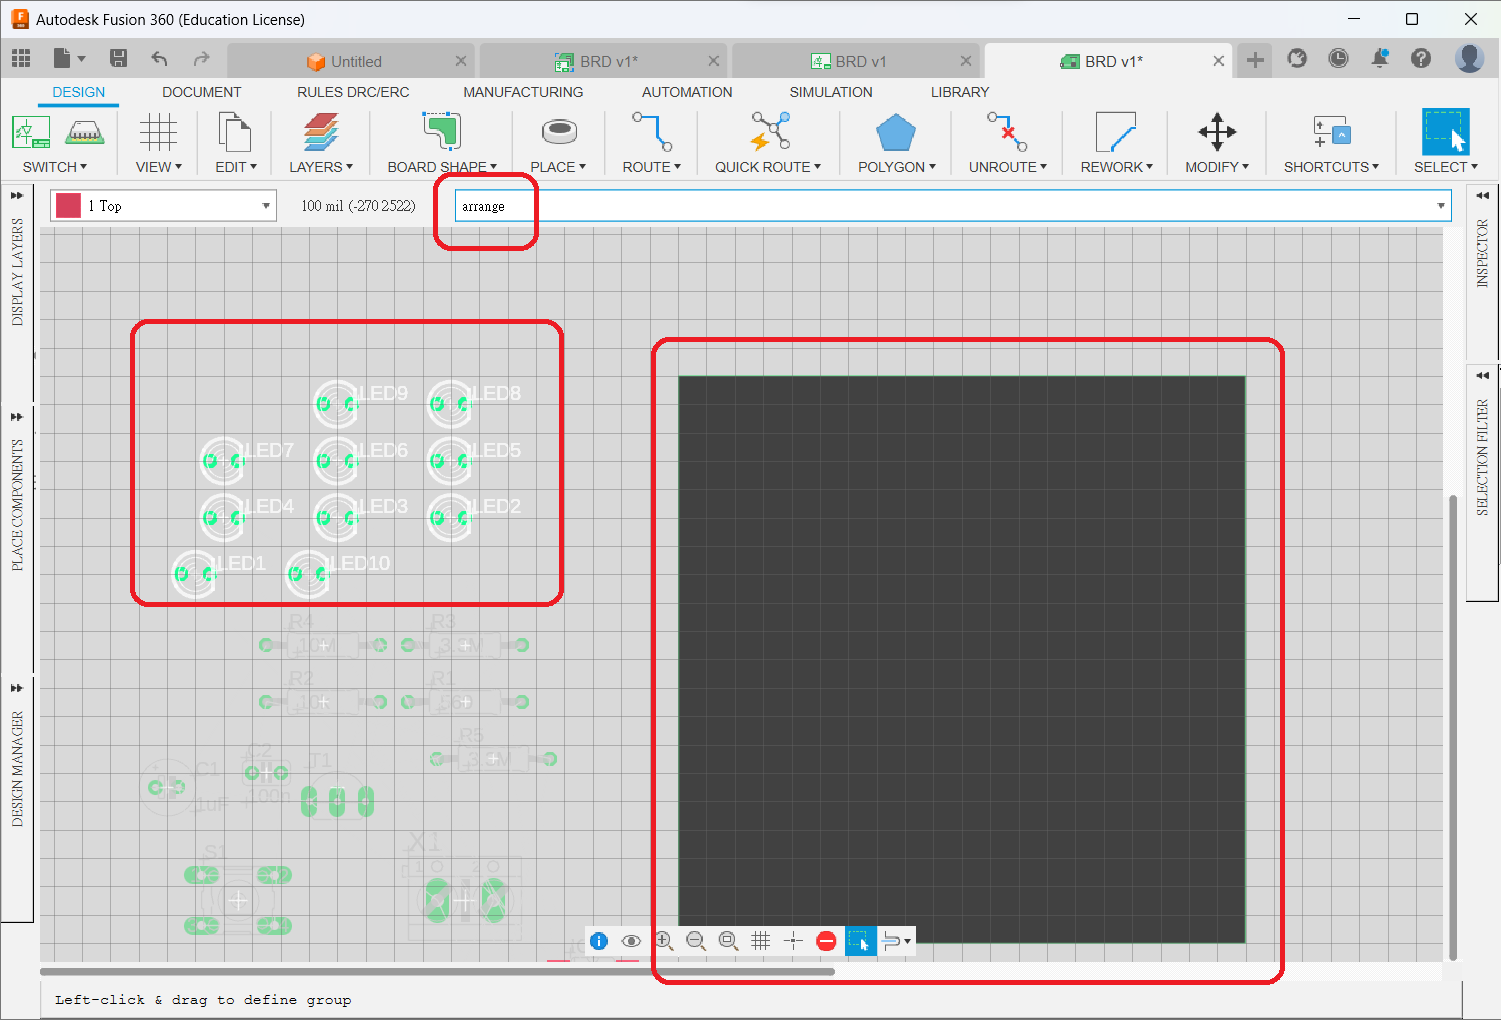Toggle the group selection mode button

click(859, 941)
